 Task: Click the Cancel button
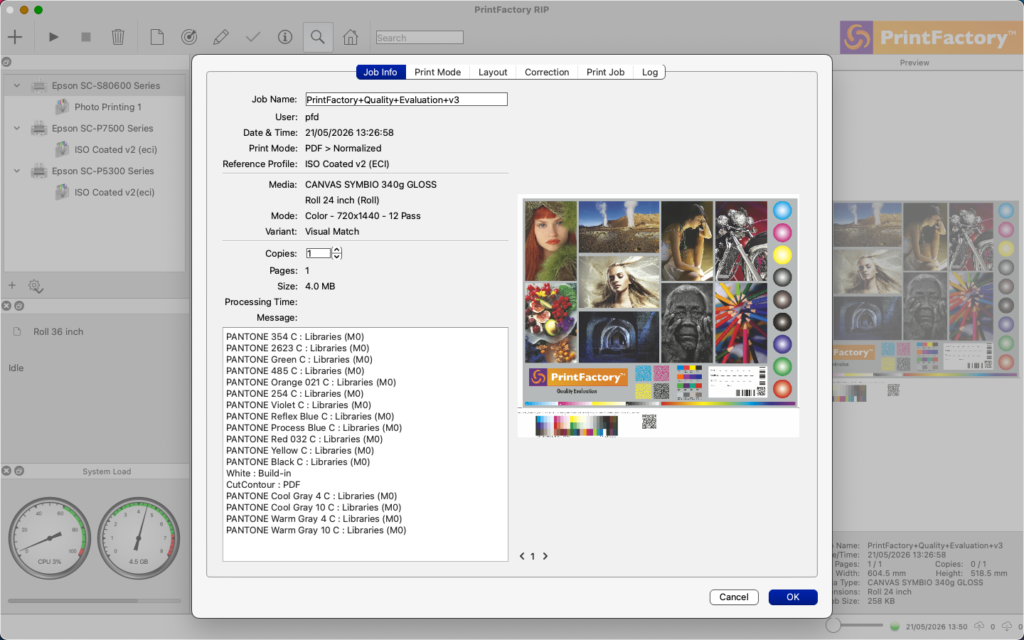pos(734,597)
